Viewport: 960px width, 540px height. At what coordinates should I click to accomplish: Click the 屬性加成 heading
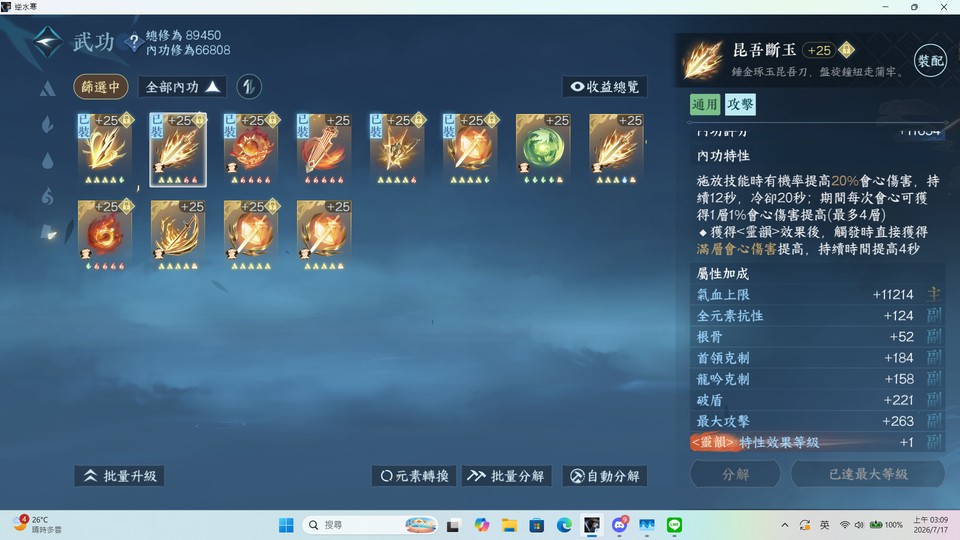pos(723,274)
